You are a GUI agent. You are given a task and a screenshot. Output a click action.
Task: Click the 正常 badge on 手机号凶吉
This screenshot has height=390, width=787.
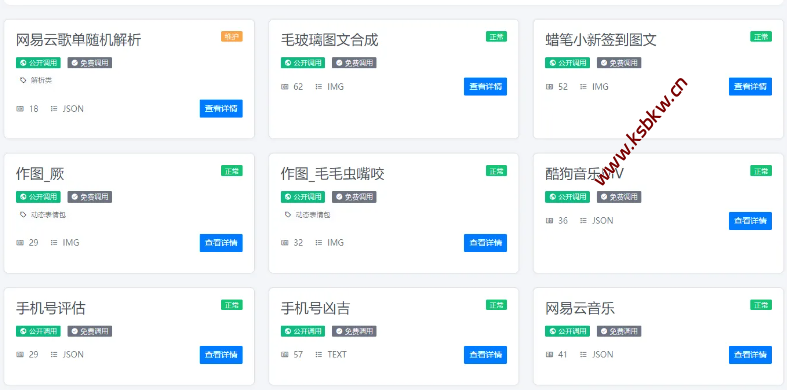[496, 305]
